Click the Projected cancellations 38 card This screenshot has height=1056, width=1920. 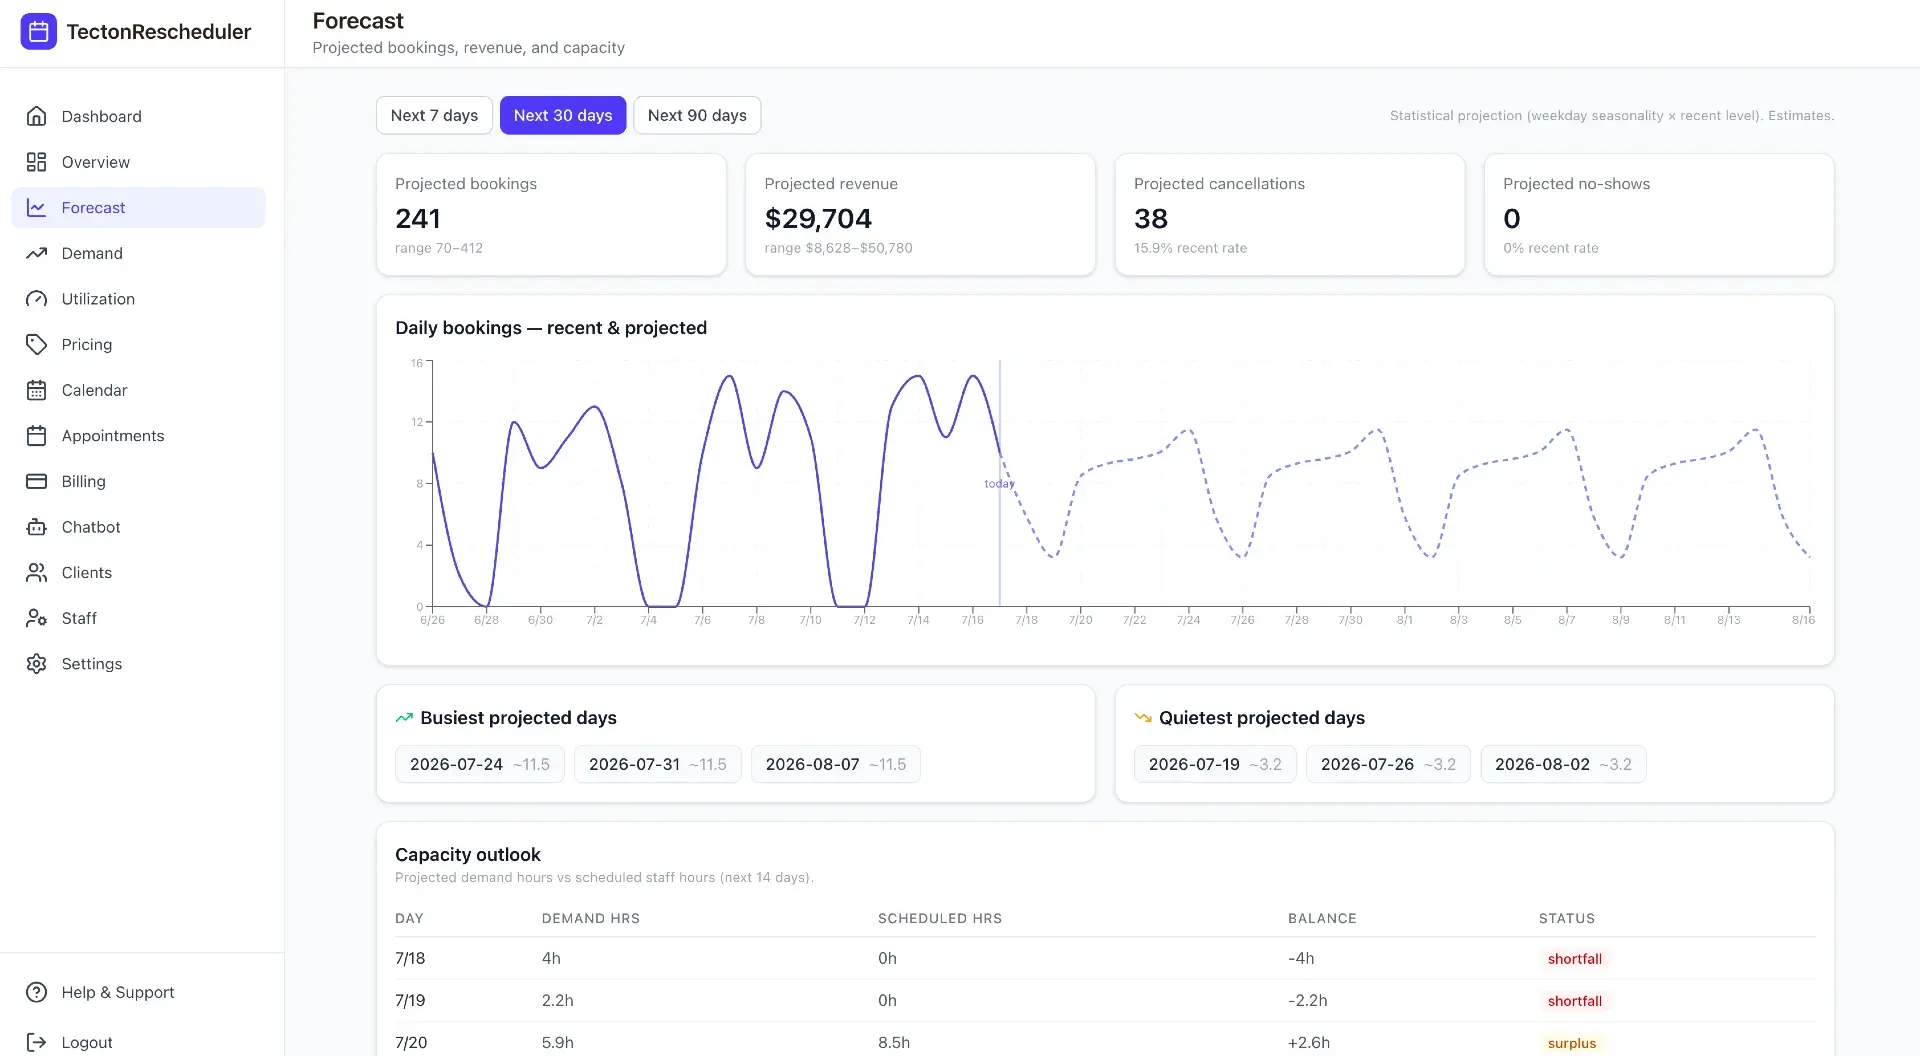tap(1290, 214)
